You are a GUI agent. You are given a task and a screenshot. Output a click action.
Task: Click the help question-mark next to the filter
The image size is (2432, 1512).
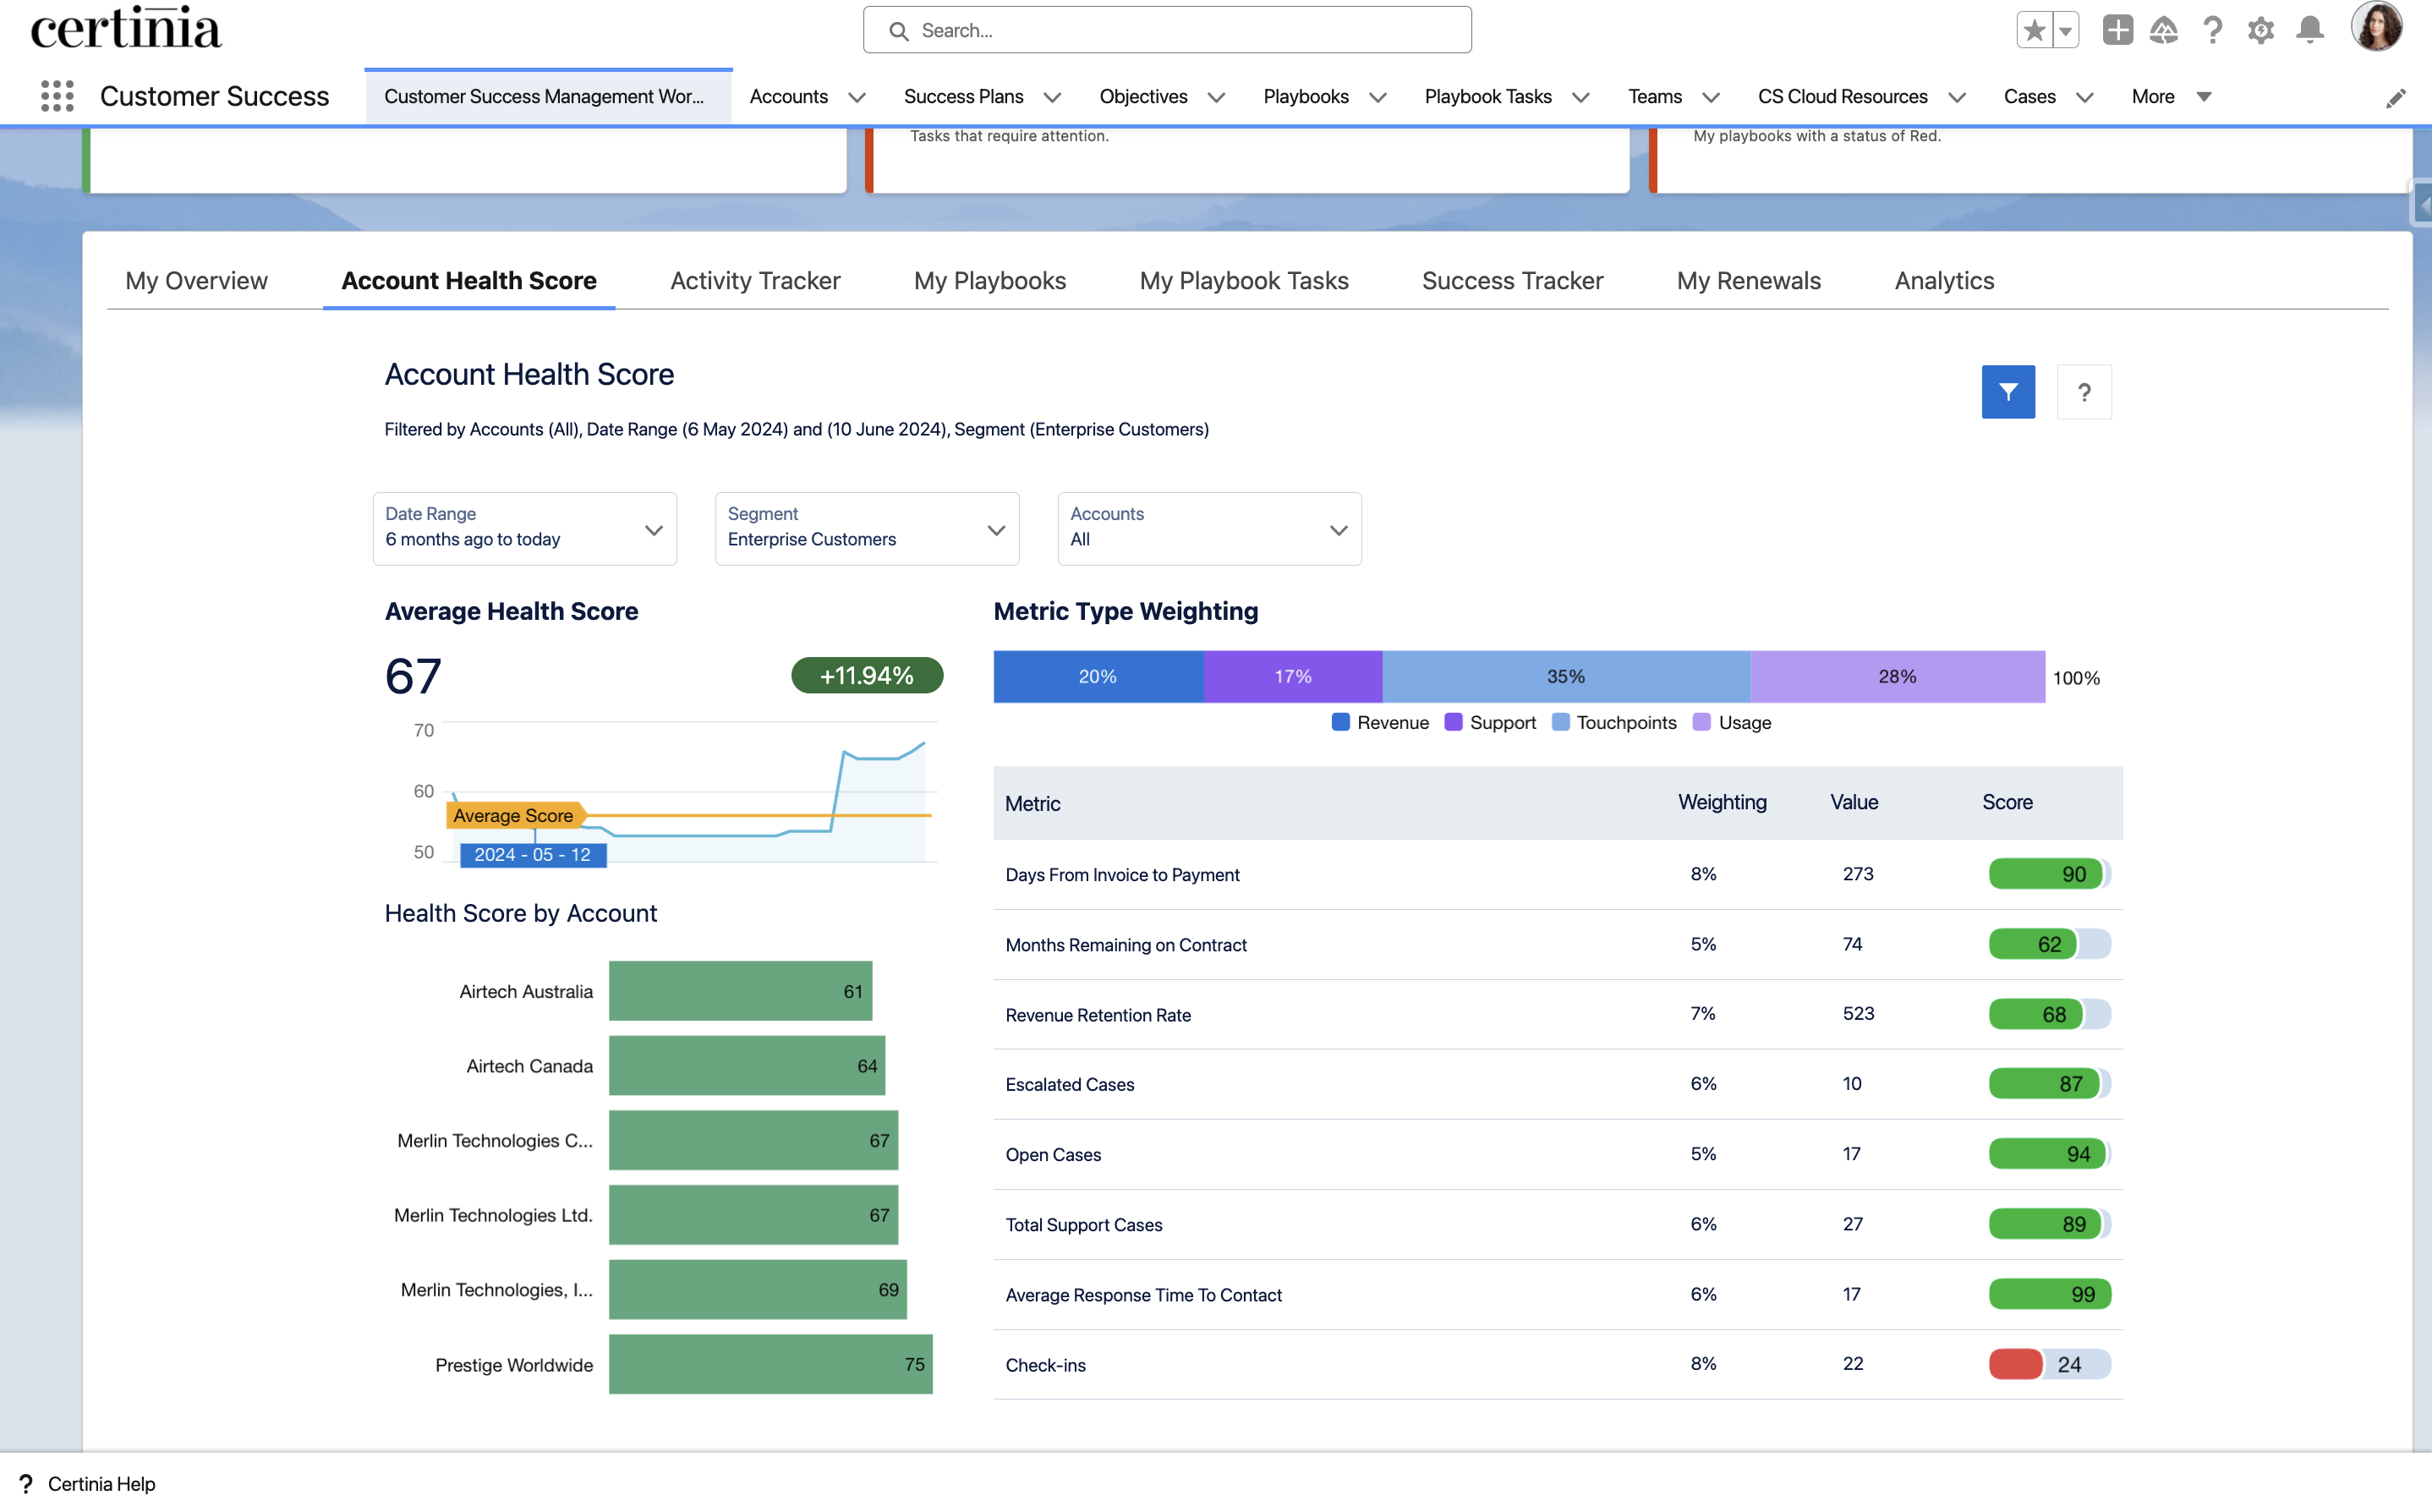pos(2084,391)
